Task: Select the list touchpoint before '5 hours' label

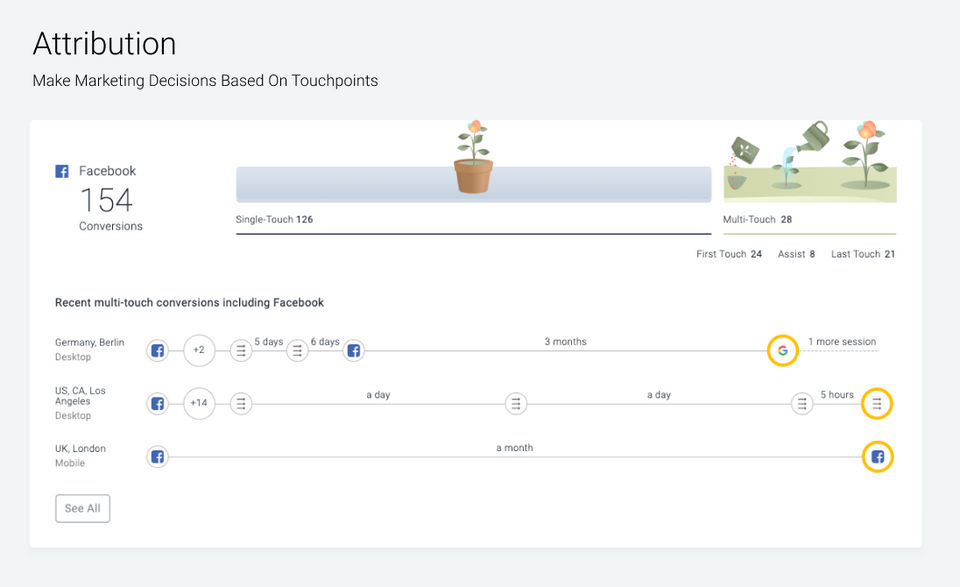Action: point(801,404)
